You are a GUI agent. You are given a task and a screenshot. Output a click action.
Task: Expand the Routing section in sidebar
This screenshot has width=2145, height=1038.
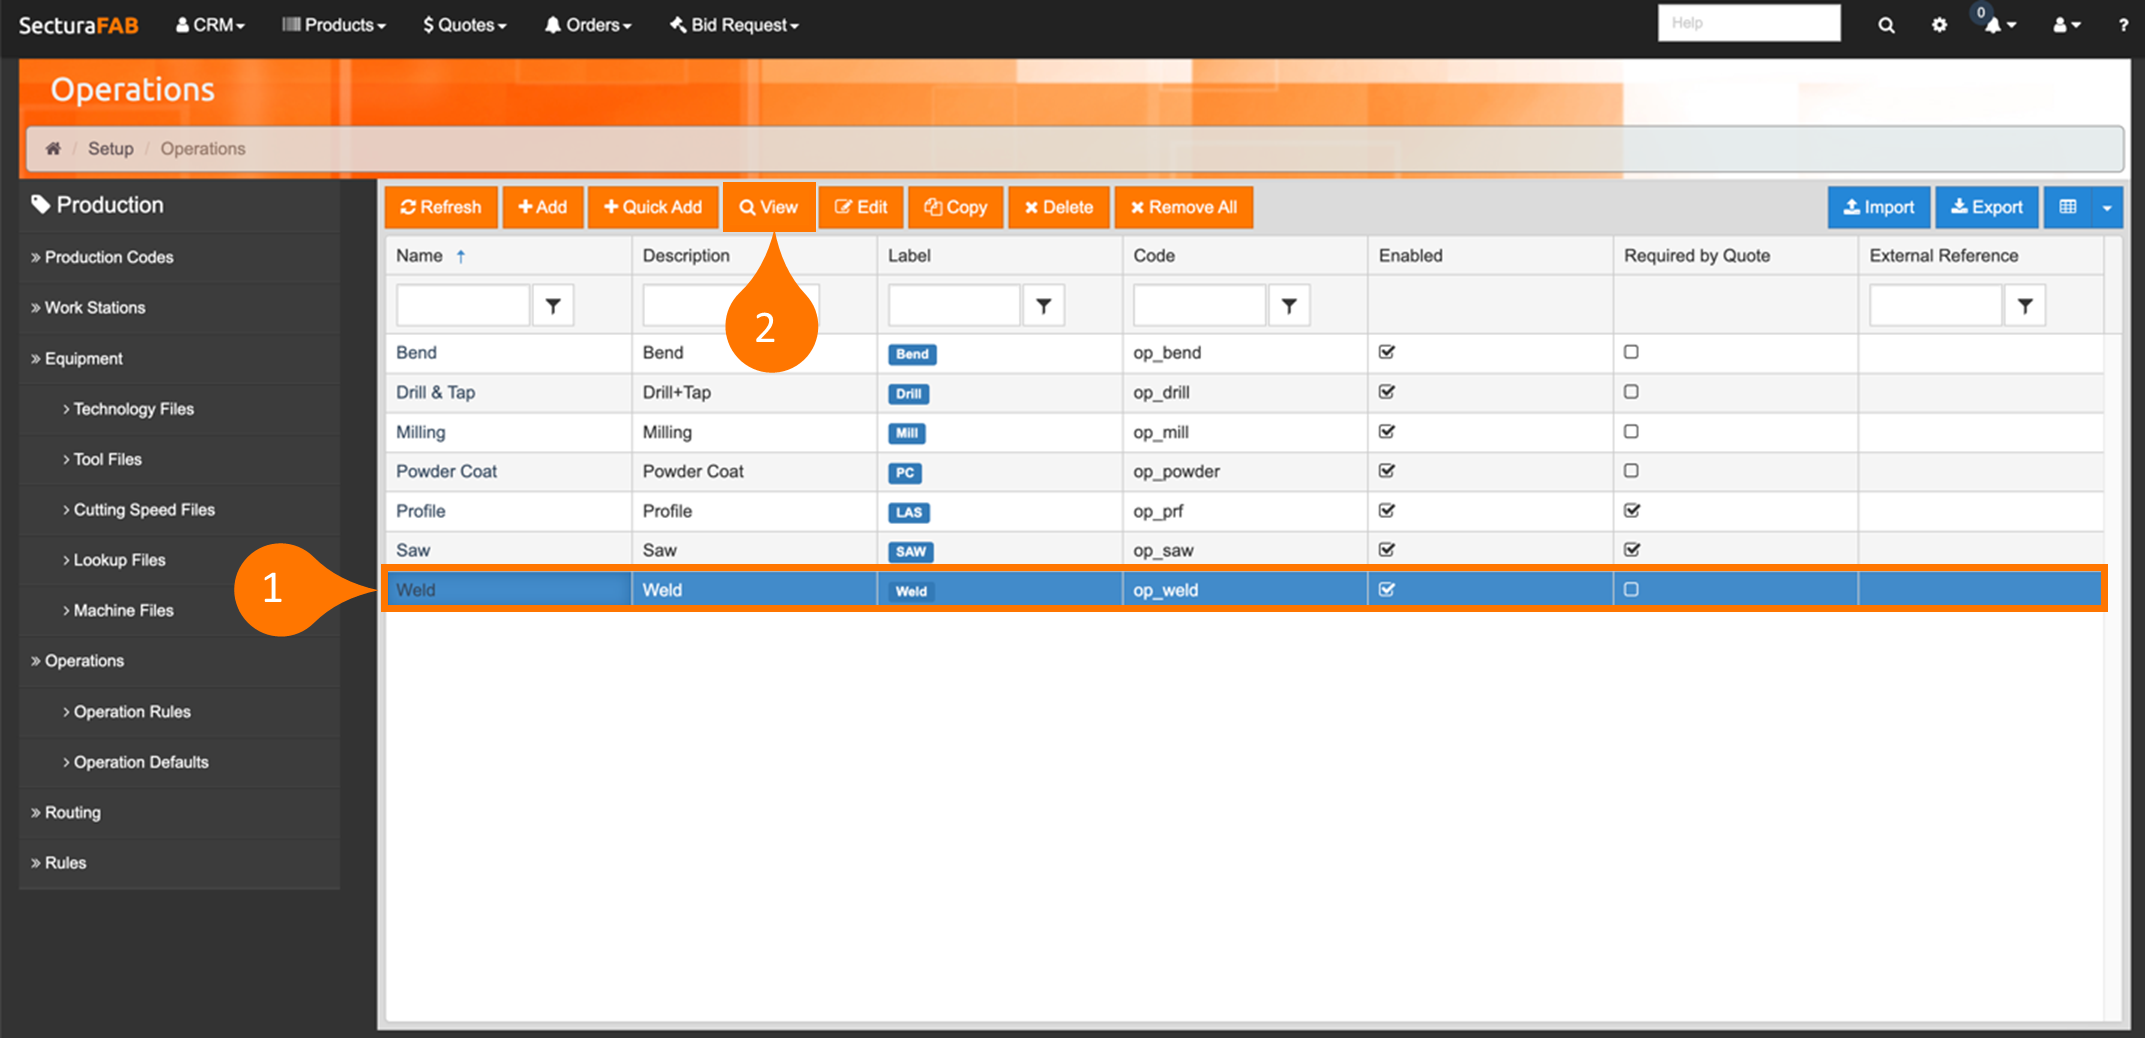click(x=72, y=812)
